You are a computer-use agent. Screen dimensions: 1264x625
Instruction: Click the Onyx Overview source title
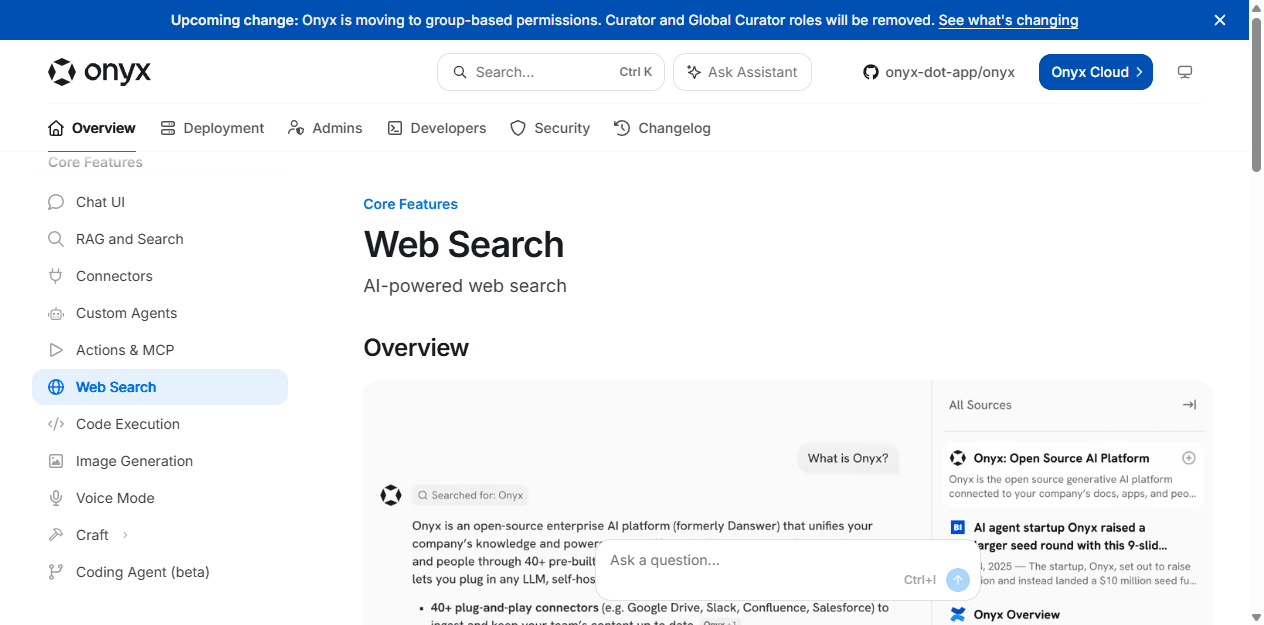click(x=1016, y=615)
